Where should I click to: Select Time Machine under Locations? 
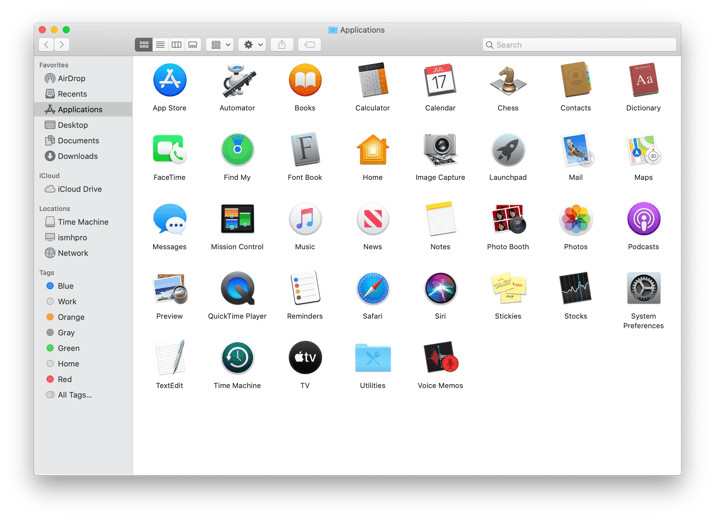tap(83, 222)
